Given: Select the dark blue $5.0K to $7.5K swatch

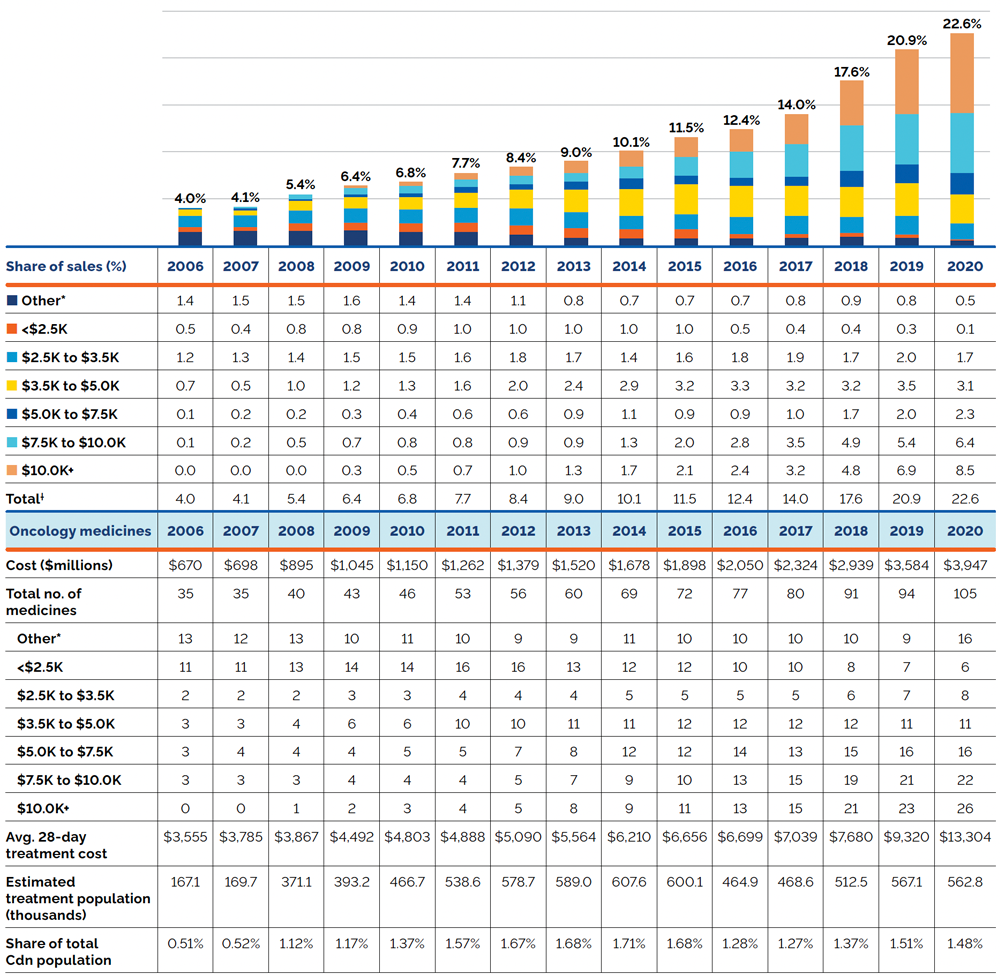Looking at the screenshot, I should tap(11, 414).
